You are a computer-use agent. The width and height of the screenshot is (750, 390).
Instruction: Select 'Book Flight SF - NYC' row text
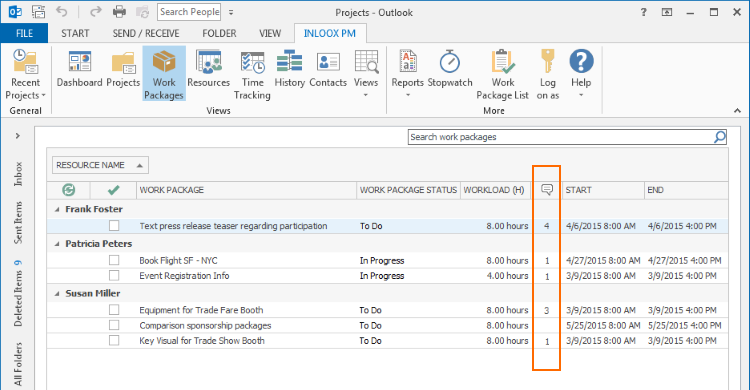(x=178, y=260)
